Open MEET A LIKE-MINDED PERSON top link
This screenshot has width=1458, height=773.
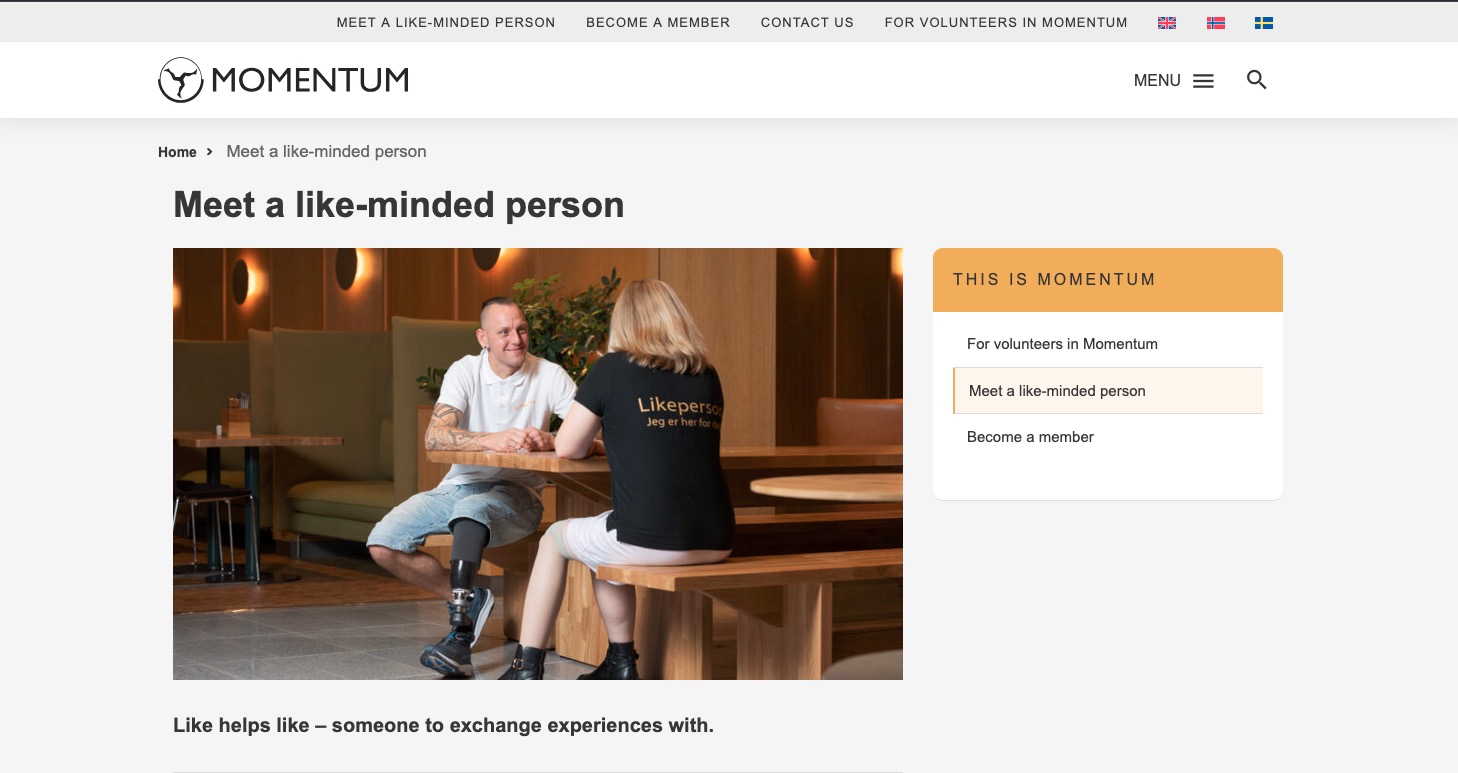446,22
